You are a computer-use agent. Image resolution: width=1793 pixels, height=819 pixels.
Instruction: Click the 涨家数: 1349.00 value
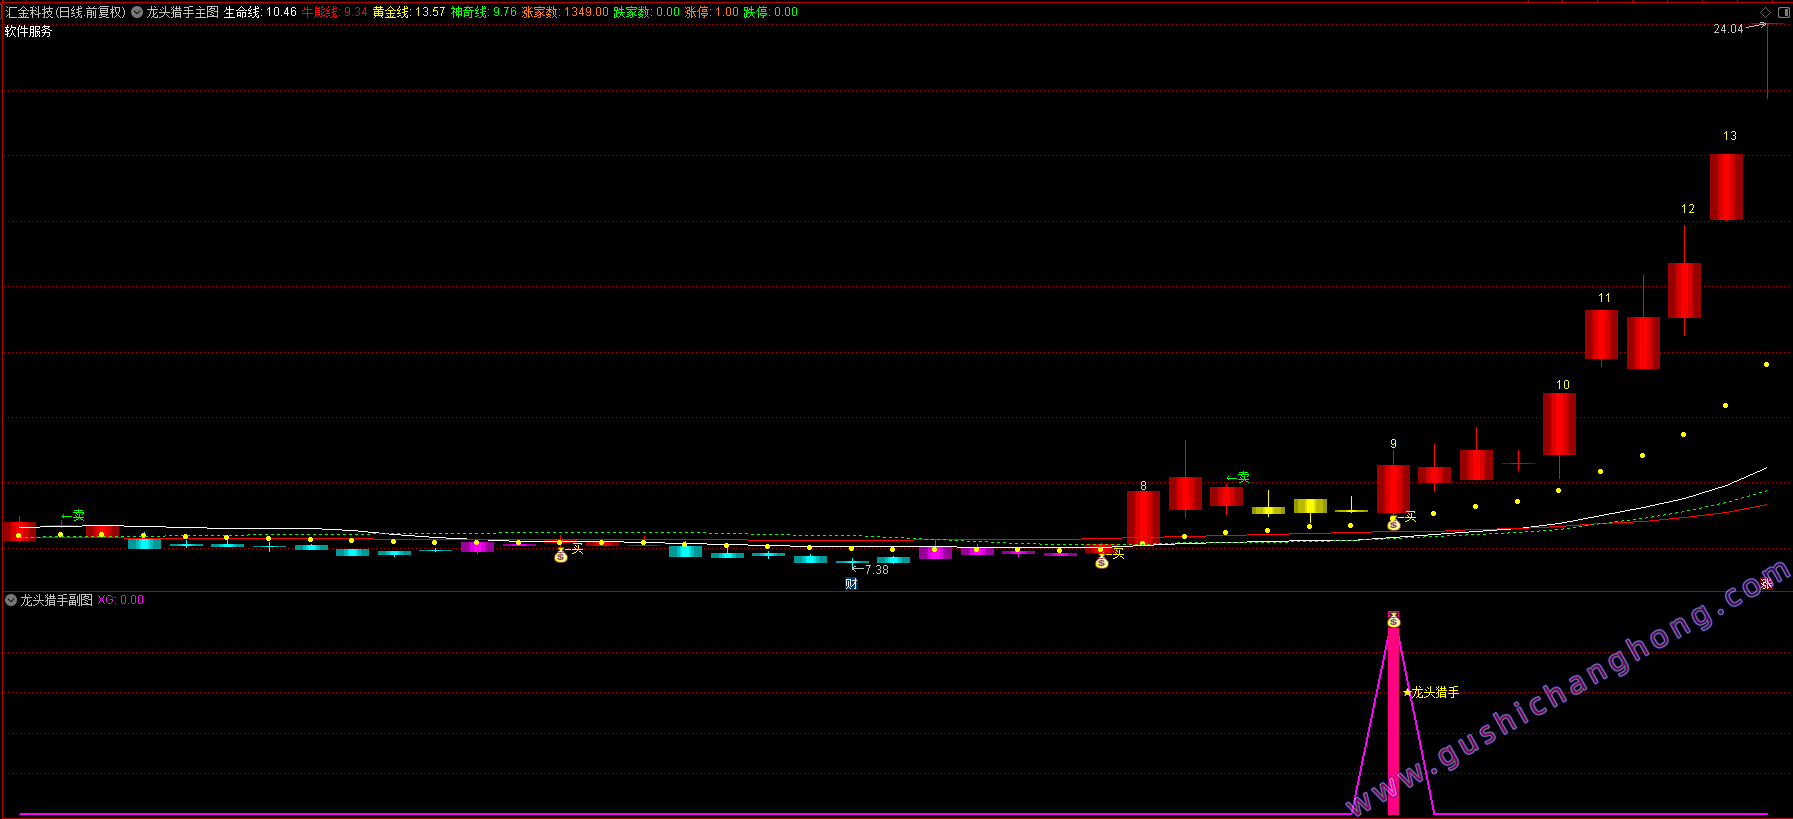[x=565, y=12]
